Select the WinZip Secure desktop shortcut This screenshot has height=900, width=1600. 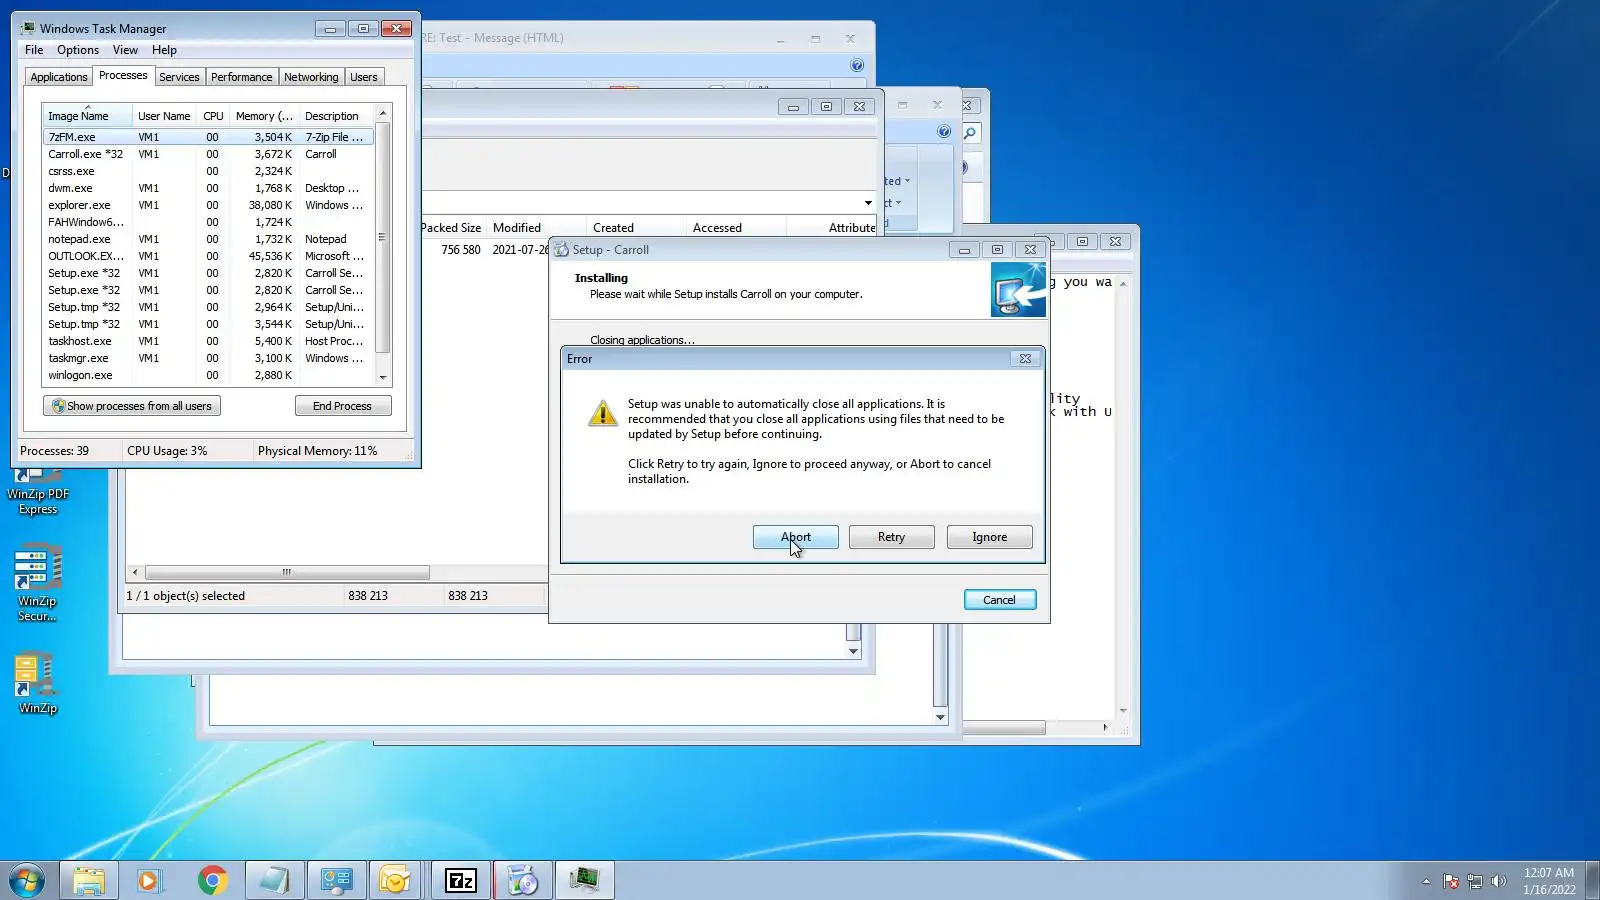[38, 583]
